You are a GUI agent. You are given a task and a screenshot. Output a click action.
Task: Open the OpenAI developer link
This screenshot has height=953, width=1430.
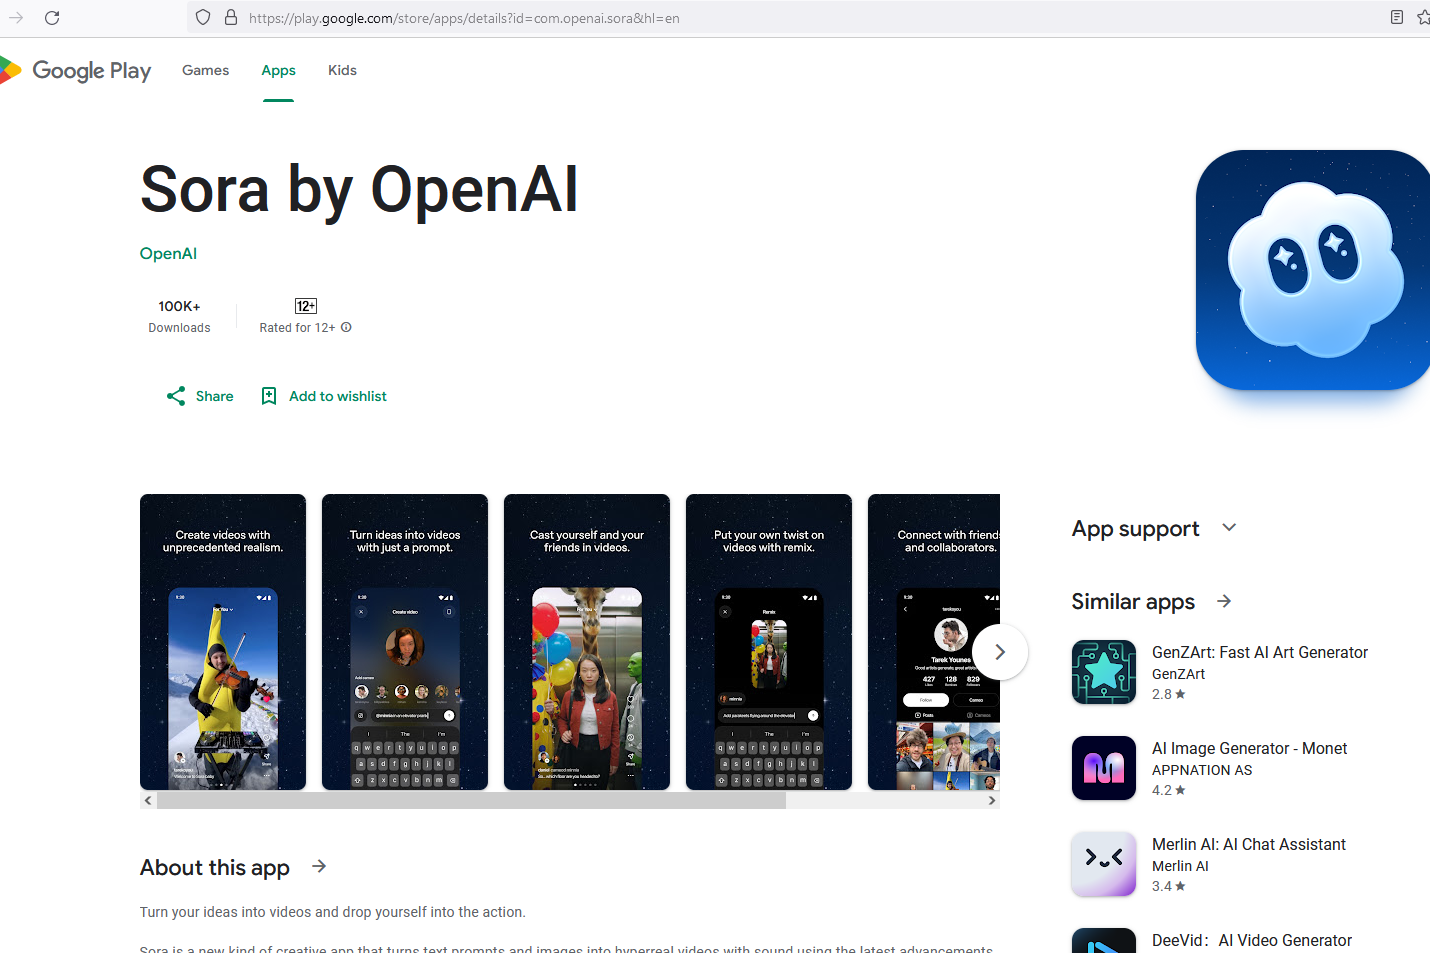tap(168, 253)
